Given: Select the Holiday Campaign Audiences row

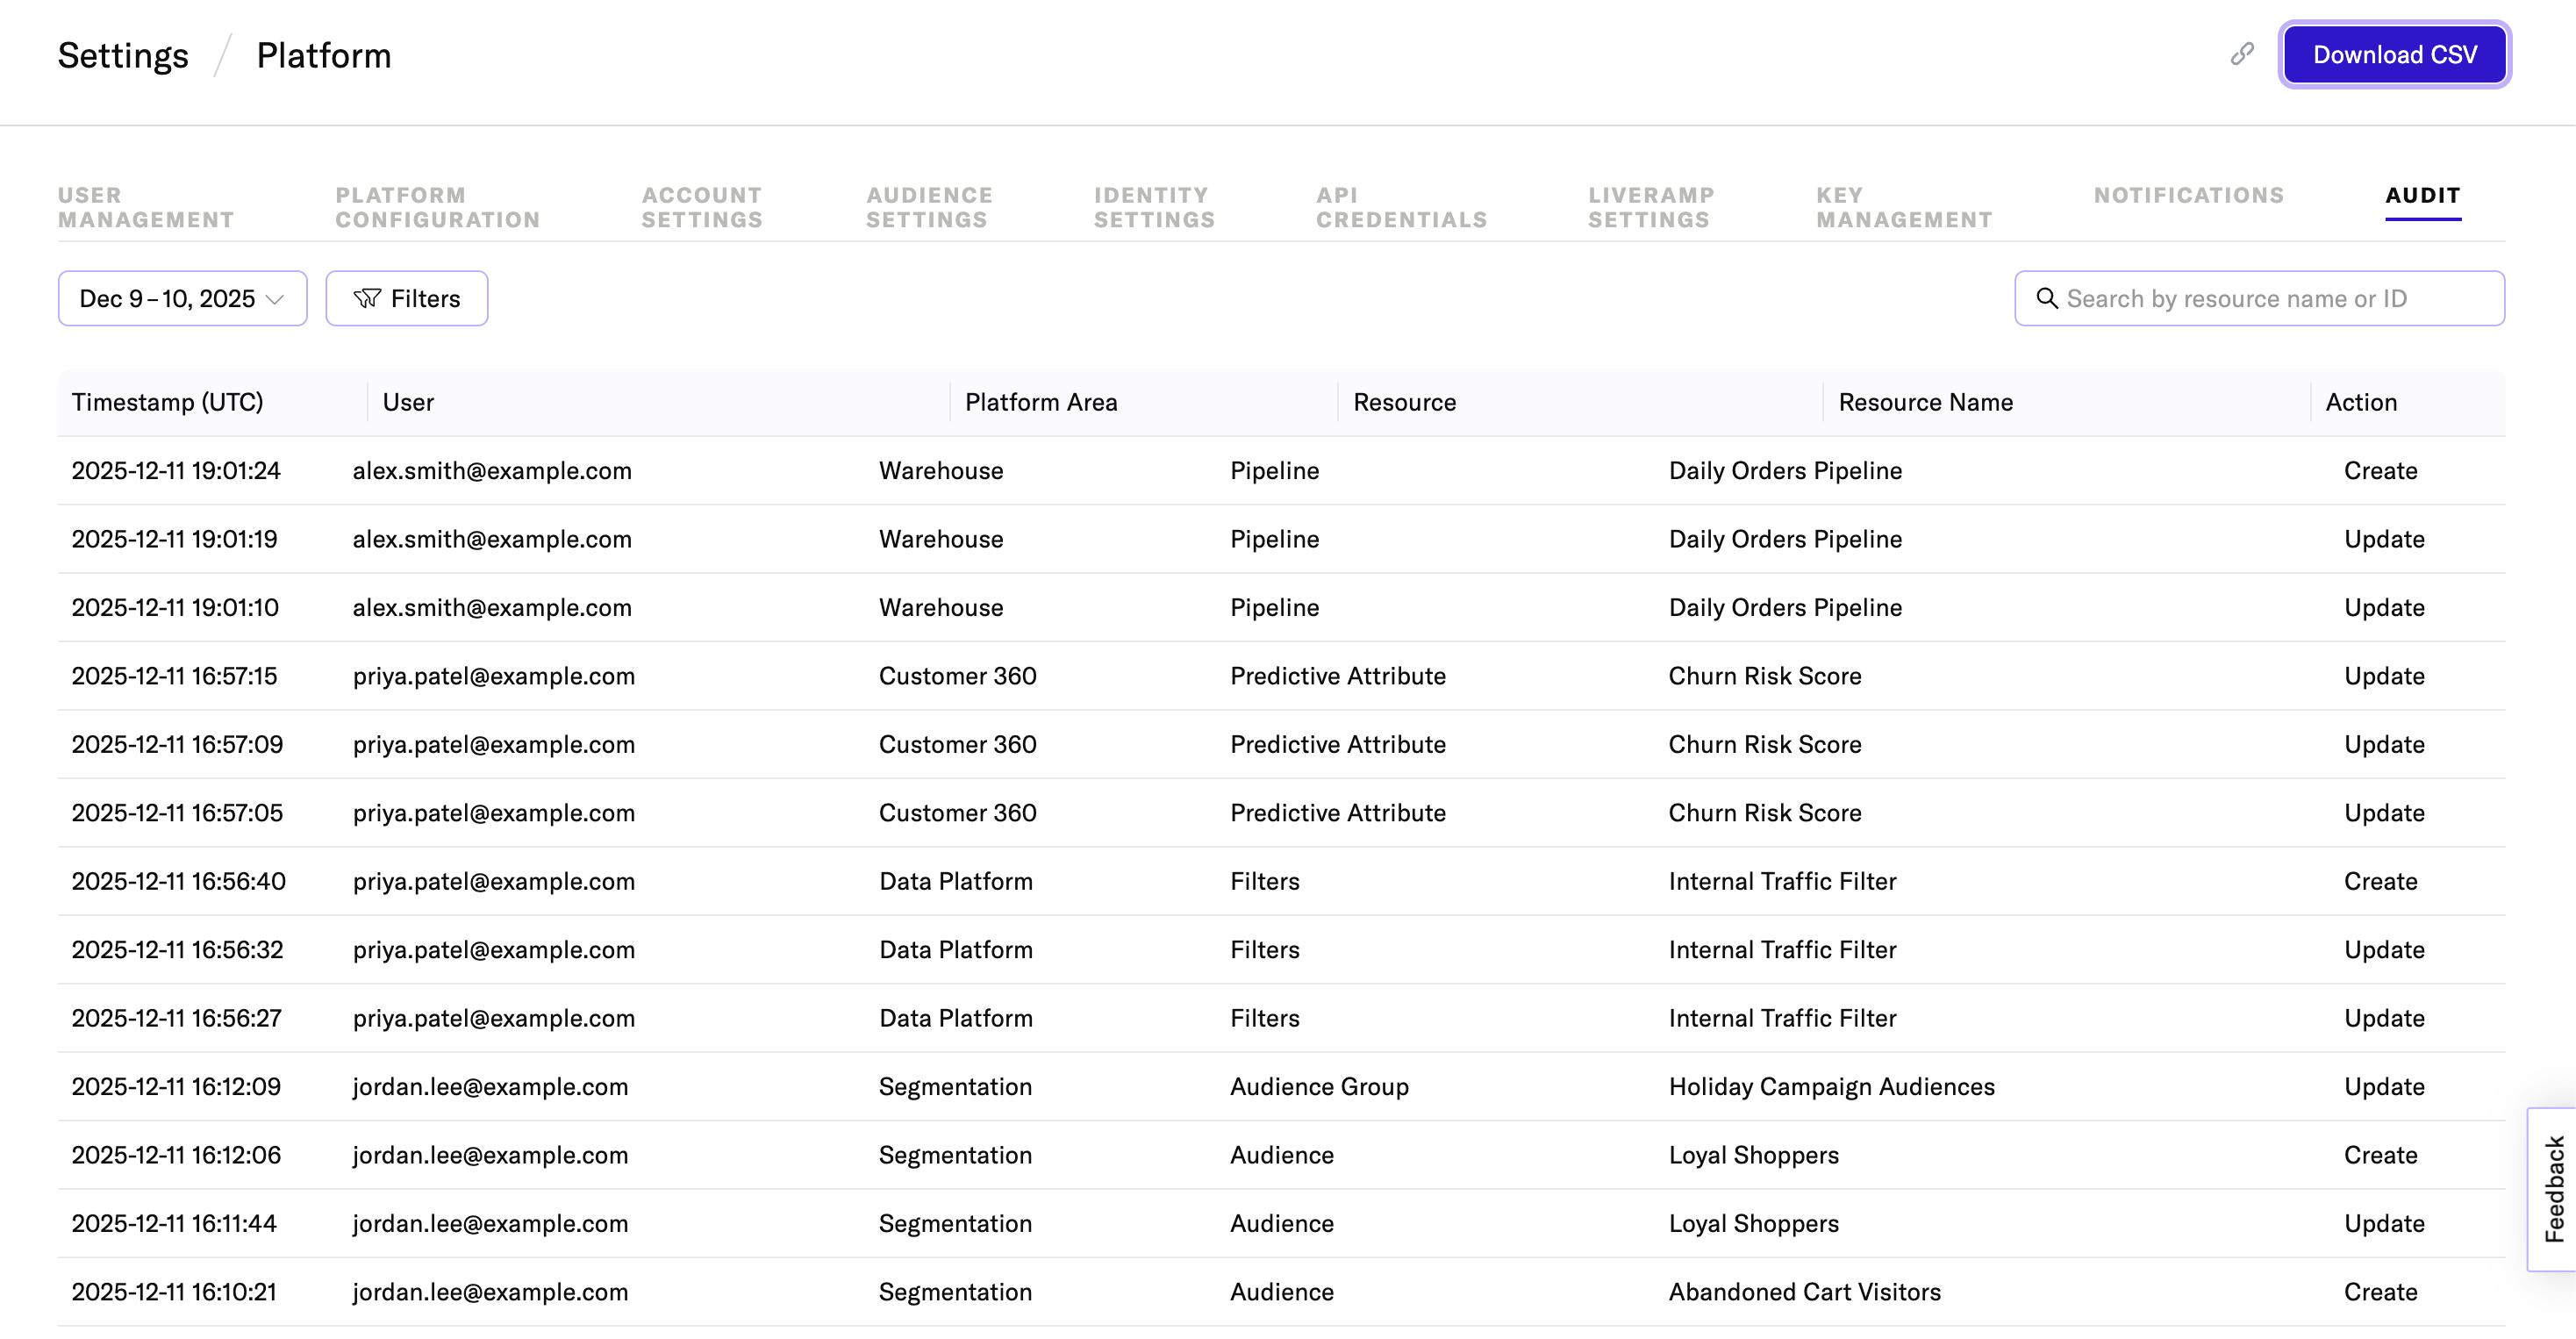Looking at the screenshot, I should point(1831,1086).
